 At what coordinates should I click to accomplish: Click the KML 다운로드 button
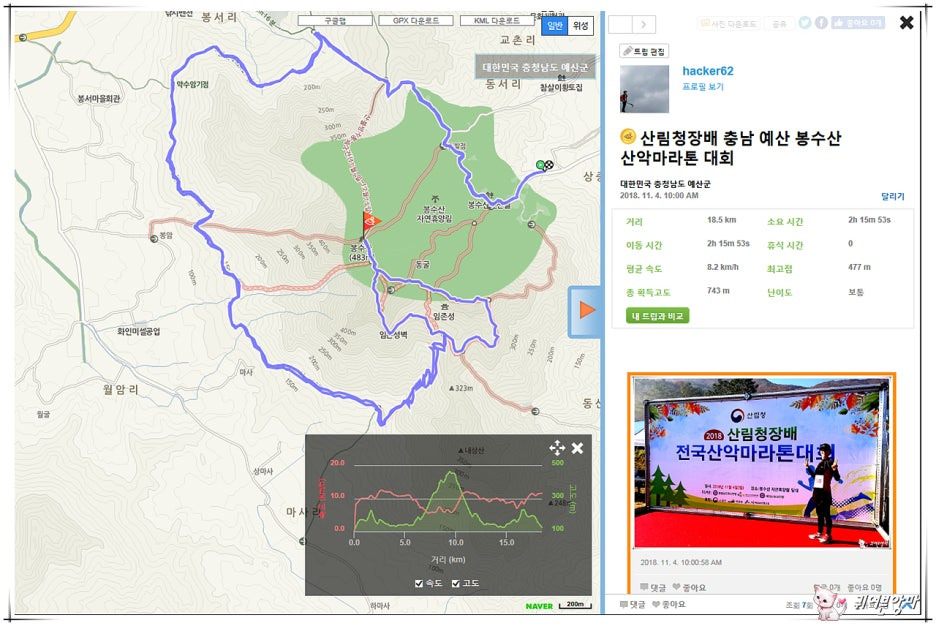497,21
